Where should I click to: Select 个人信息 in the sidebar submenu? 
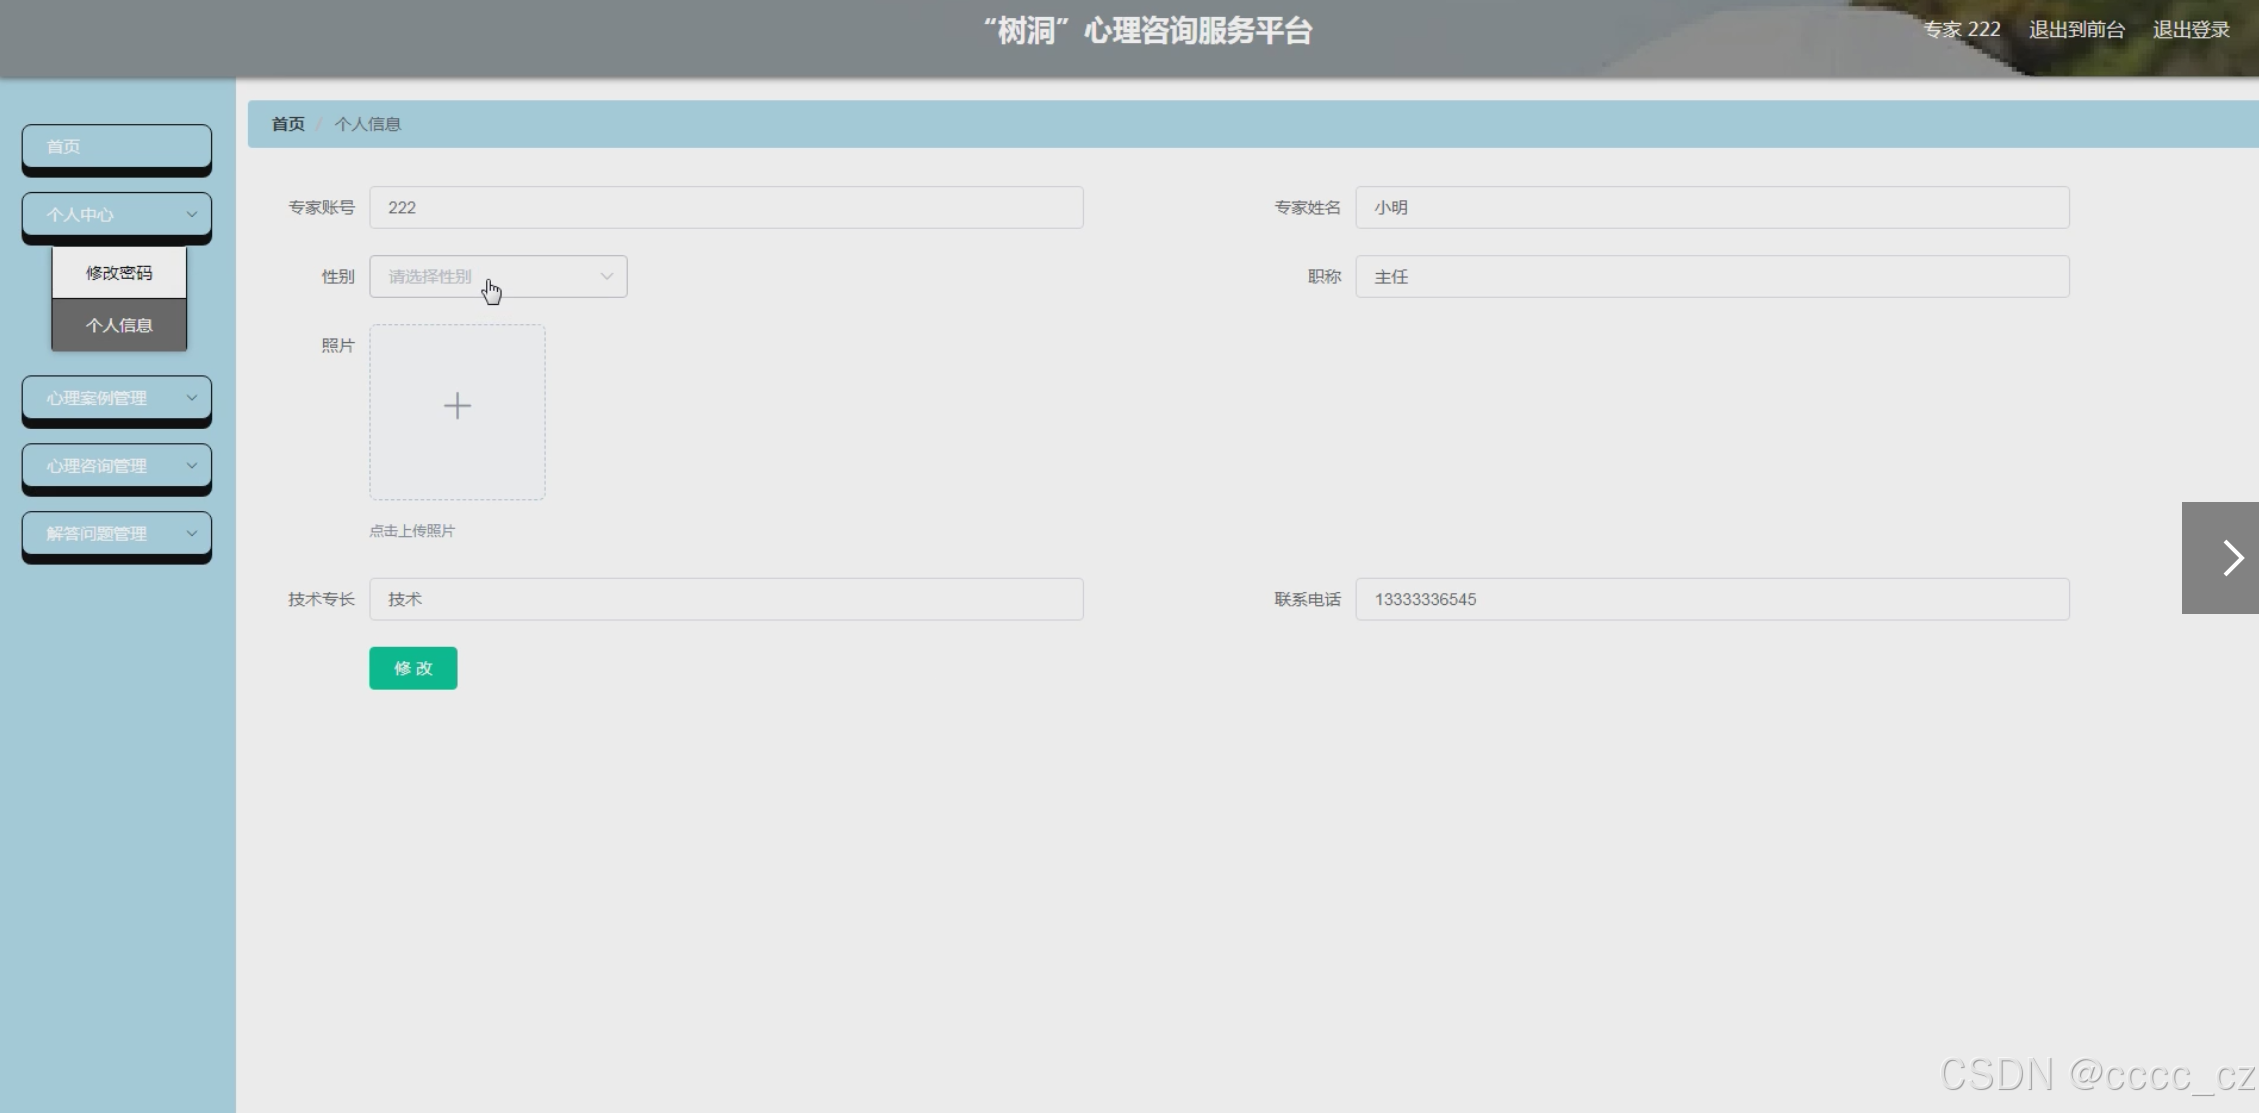click(119, 325)
